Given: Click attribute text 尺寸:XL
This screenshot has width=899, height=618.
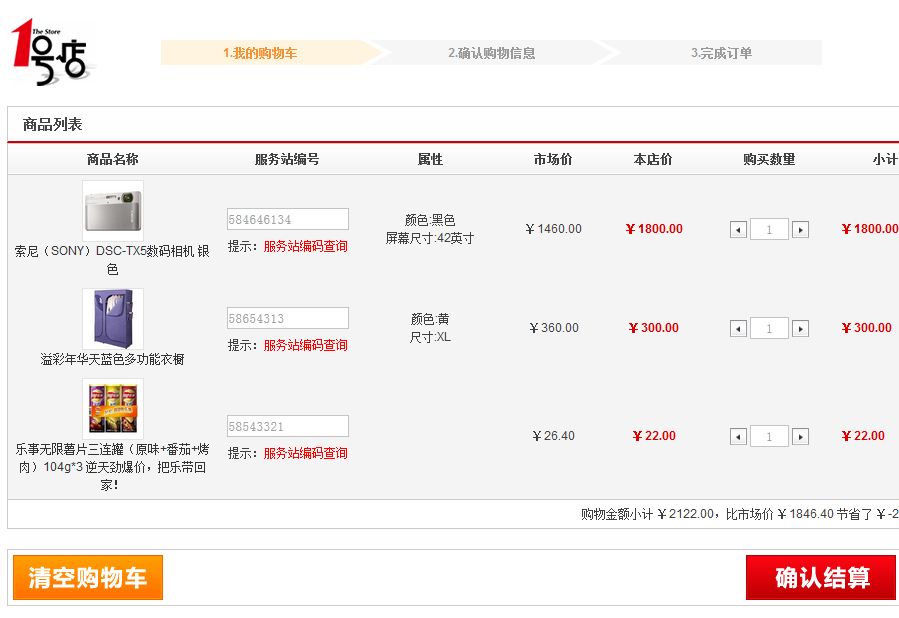Looking at the screenshot, I should (x=430, y=337).
